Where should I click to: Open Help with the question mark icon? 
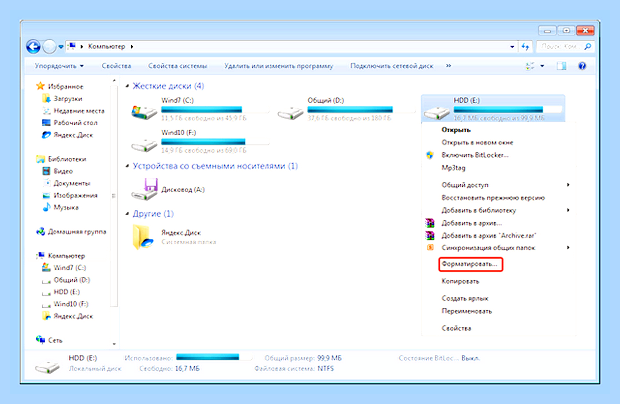point(582,66)
